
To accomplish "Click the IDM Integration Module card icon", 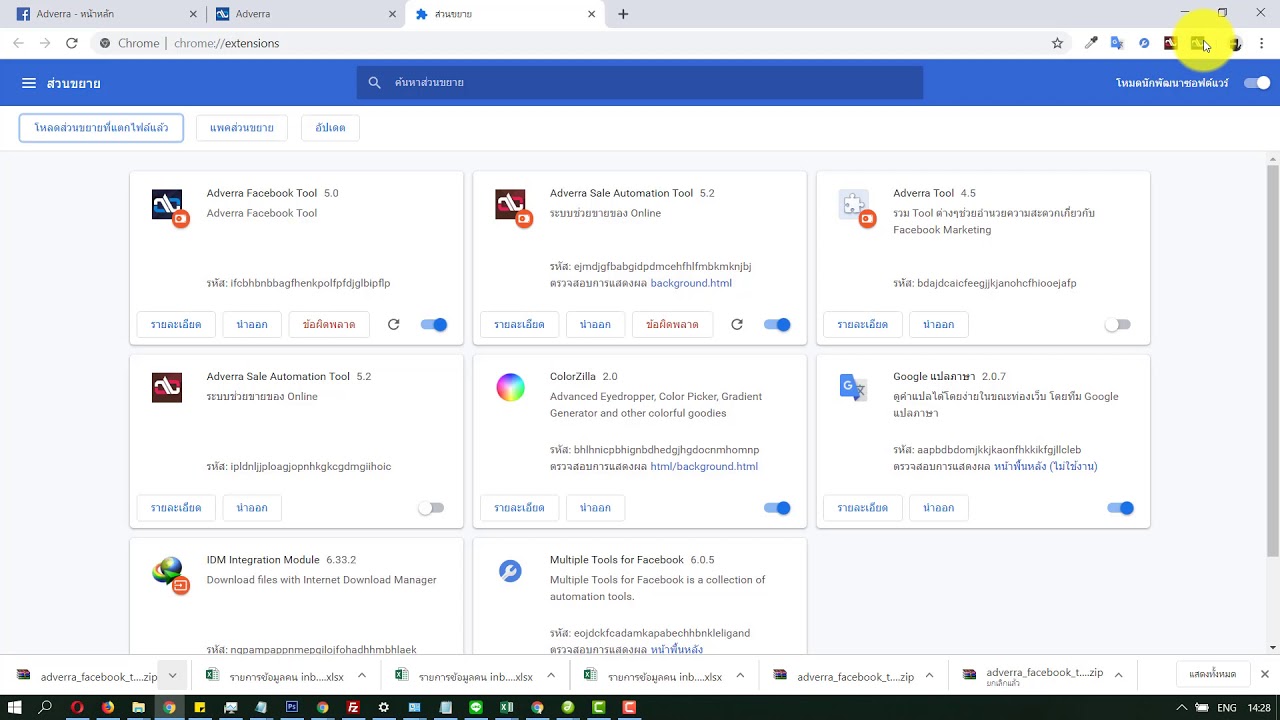I will [x=167, y=571].
